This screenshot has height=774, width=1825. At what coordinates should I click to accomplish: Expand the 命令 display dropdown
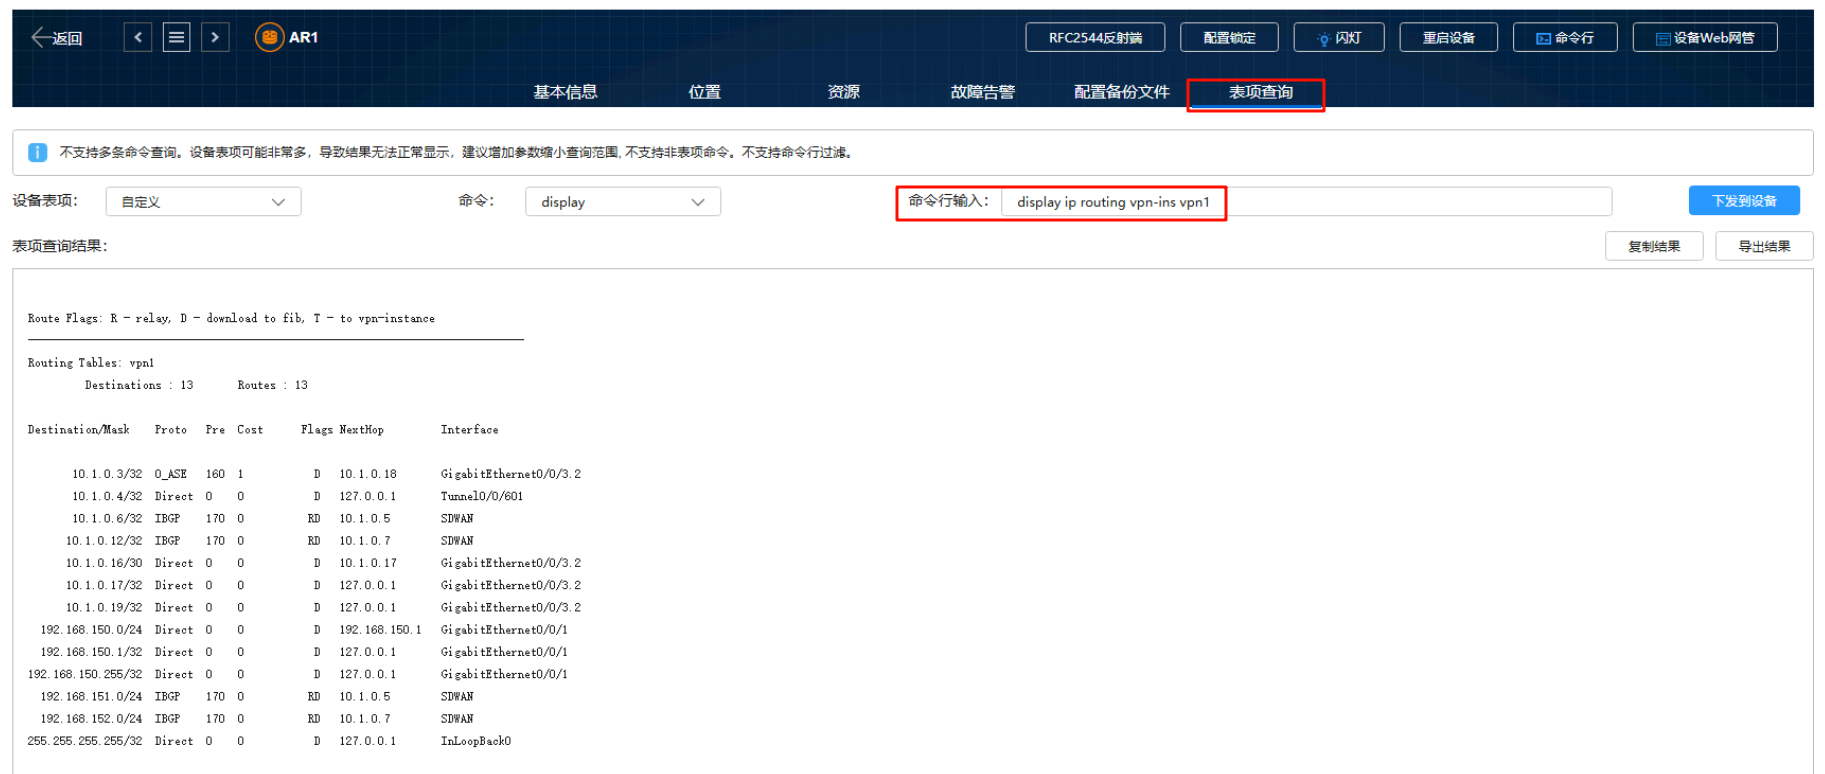tap(622, 202)
